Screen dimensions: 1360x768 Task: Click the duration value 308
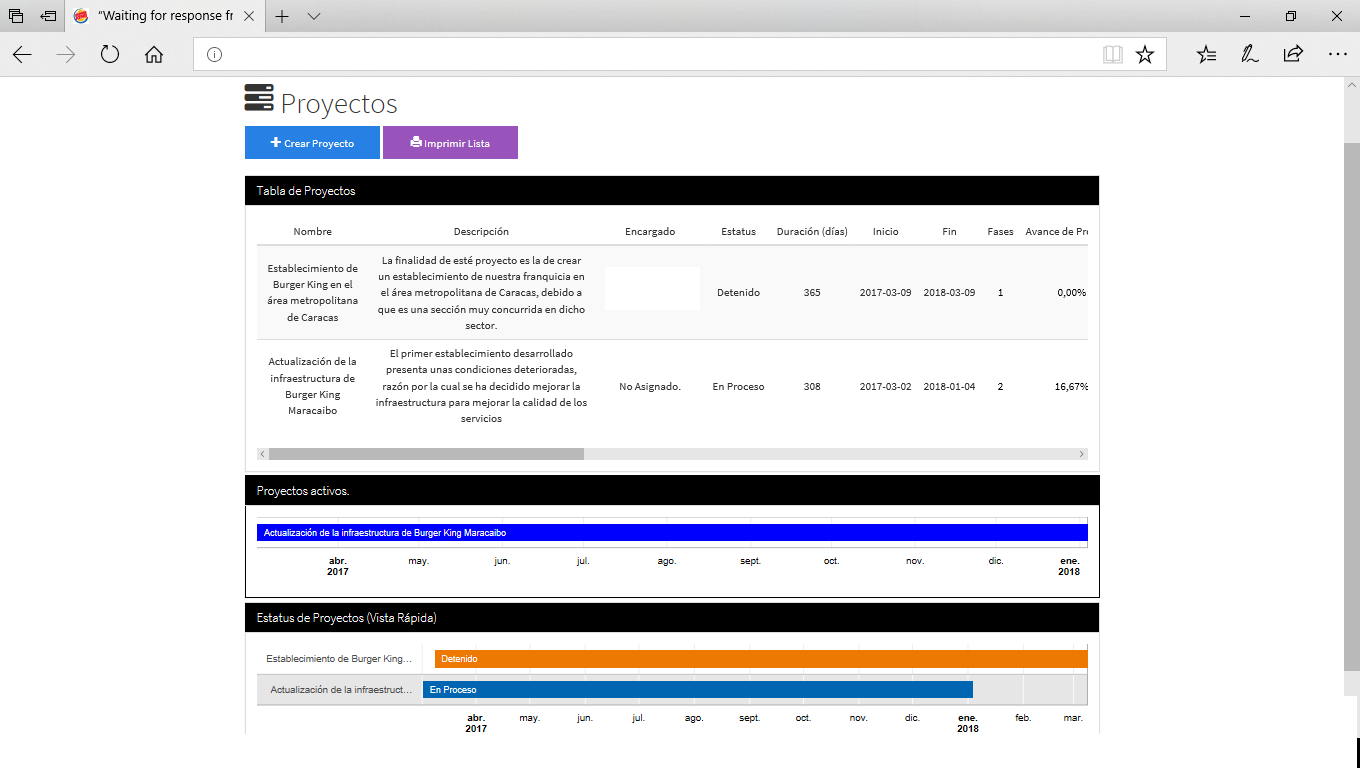pyautogui.click(x=812, y=386)
